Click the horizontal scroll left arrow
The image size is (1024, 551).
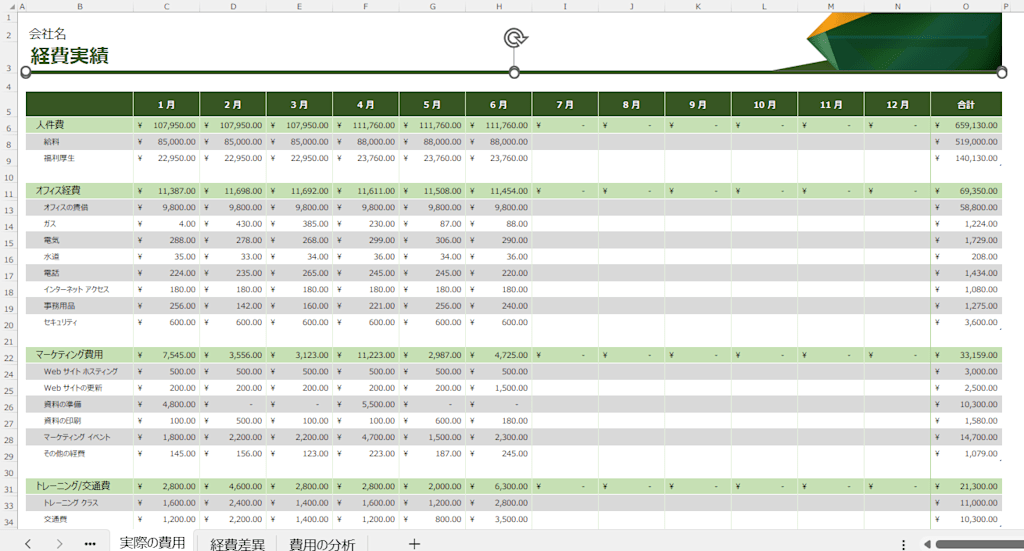(927, 544)
